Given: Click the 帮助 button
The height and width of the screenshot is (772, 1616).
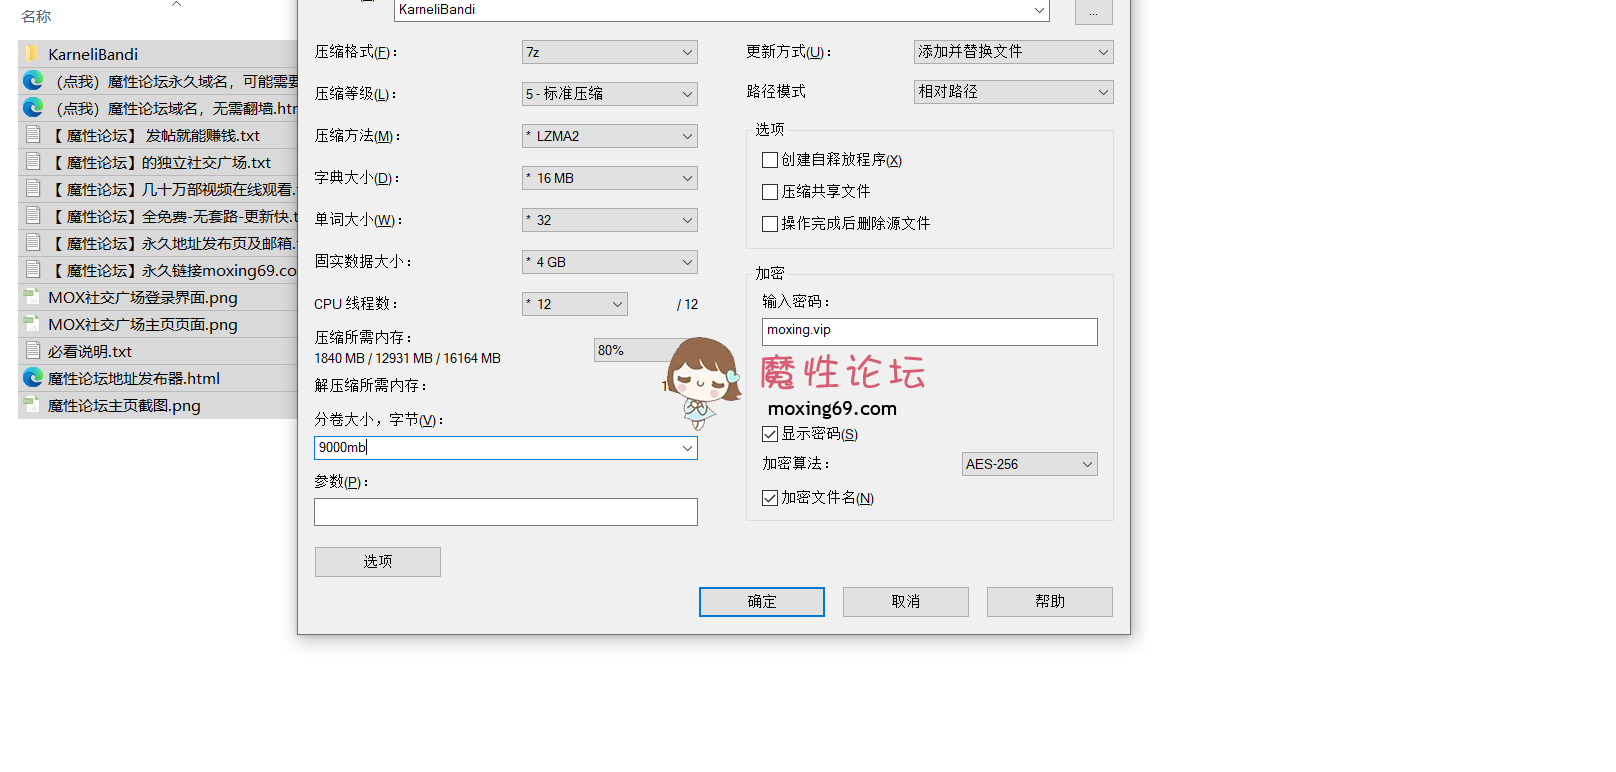Looking at the screenshot, I should click(1050, 602).
